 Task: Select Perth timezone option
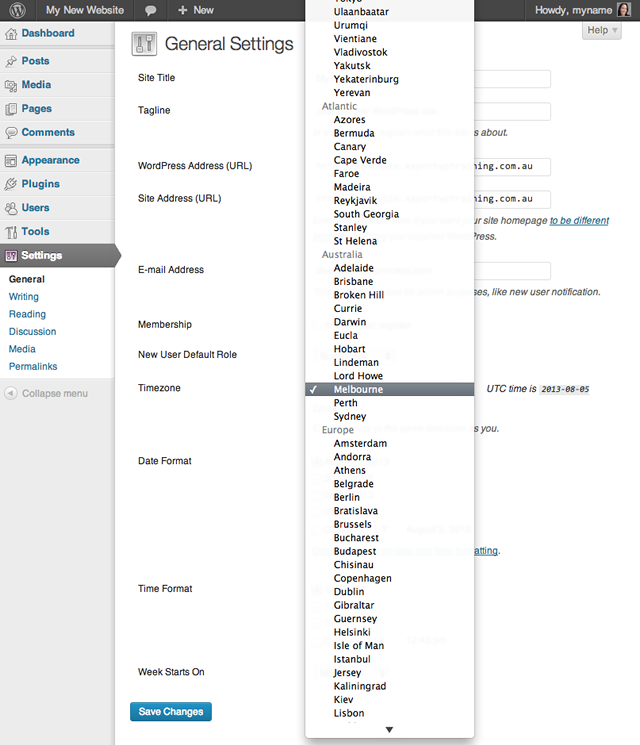coord(390,403)
